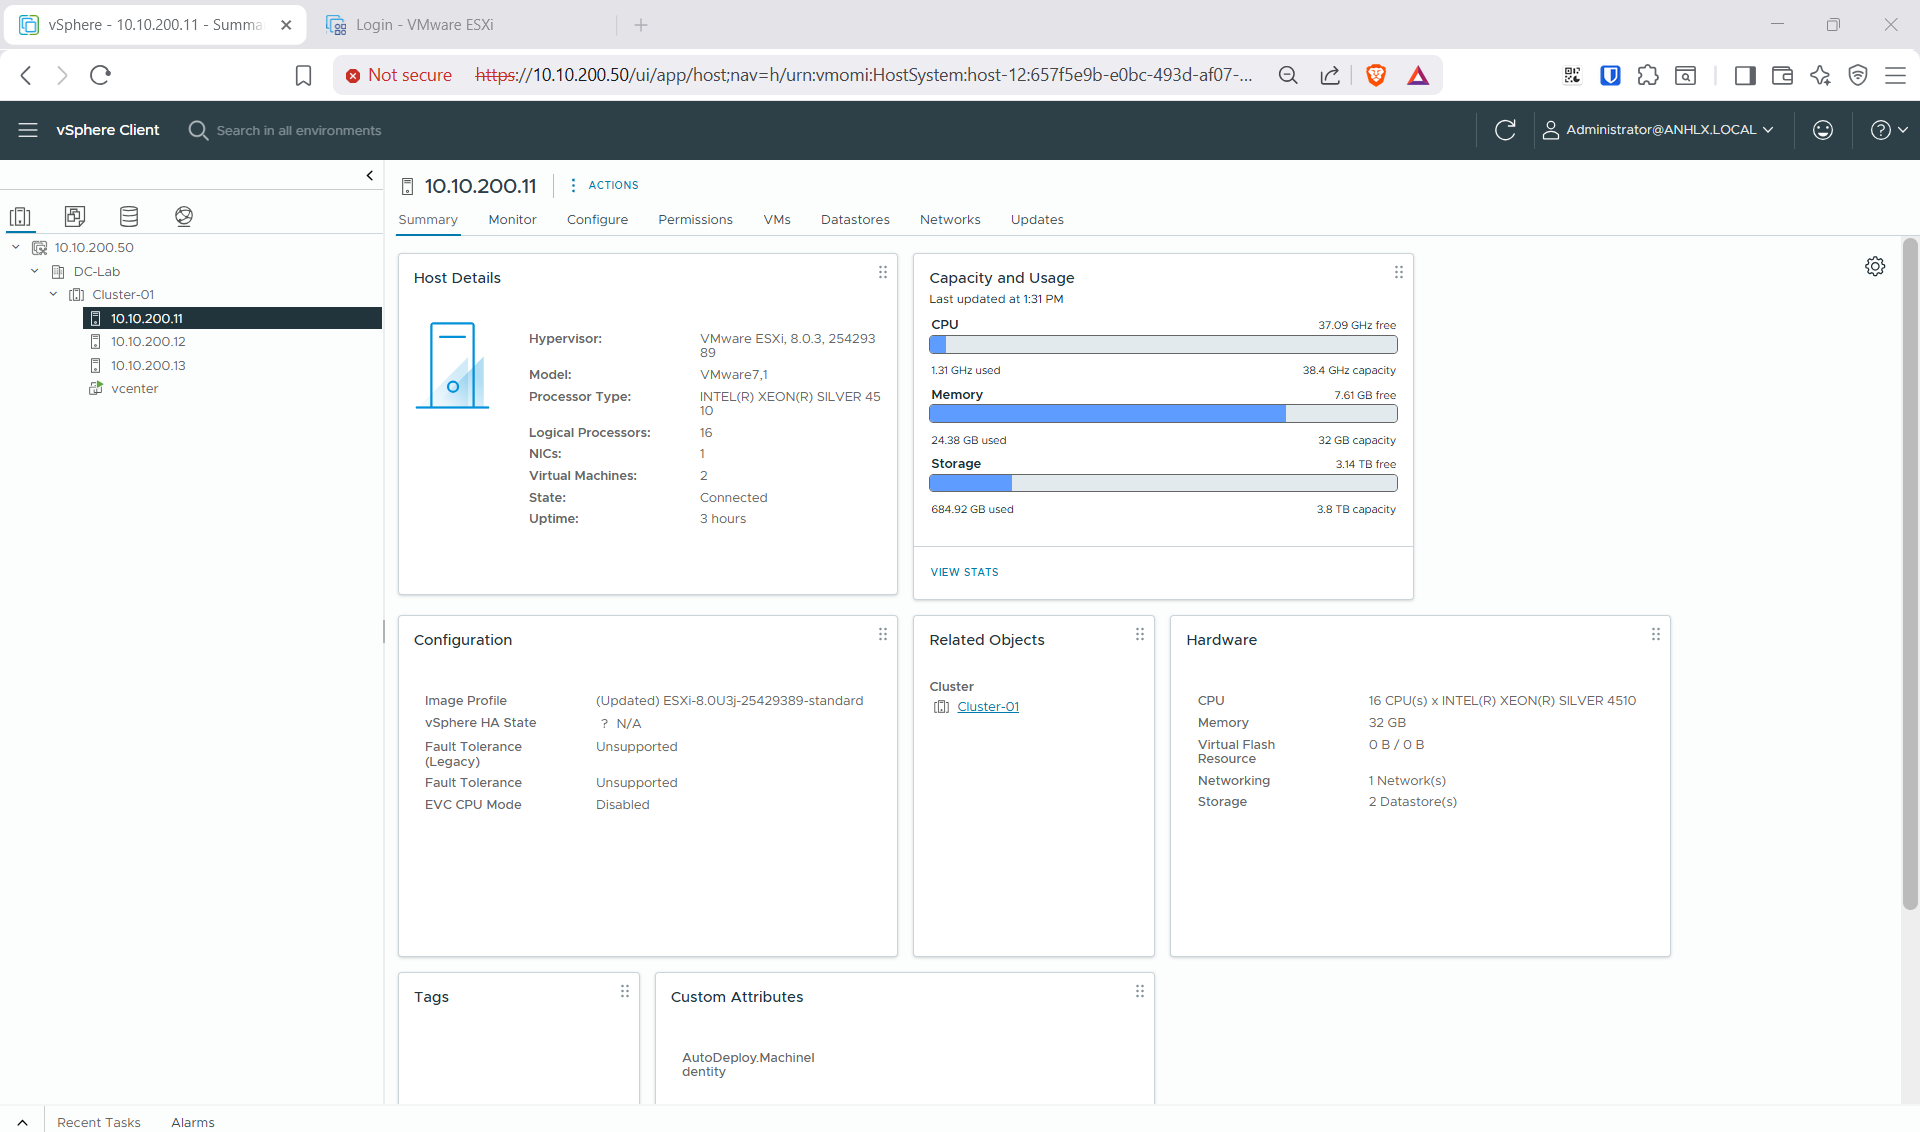Select host 10.10.200.12 in the tree
Viewport: 1920px width, 1132px height.
148,341
